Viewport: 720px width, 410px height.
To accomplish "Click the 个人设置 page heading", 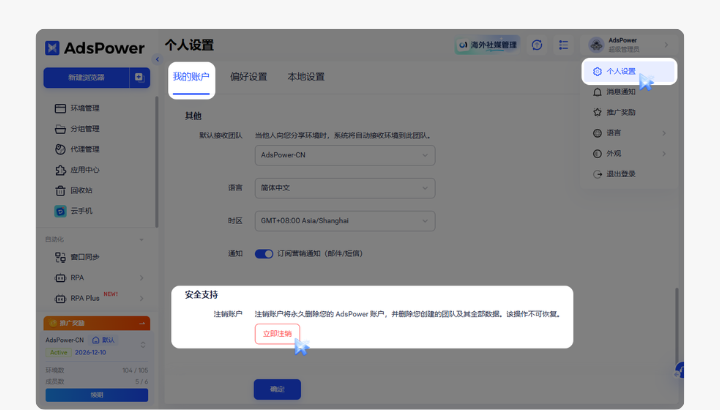I will pos(189,45).
